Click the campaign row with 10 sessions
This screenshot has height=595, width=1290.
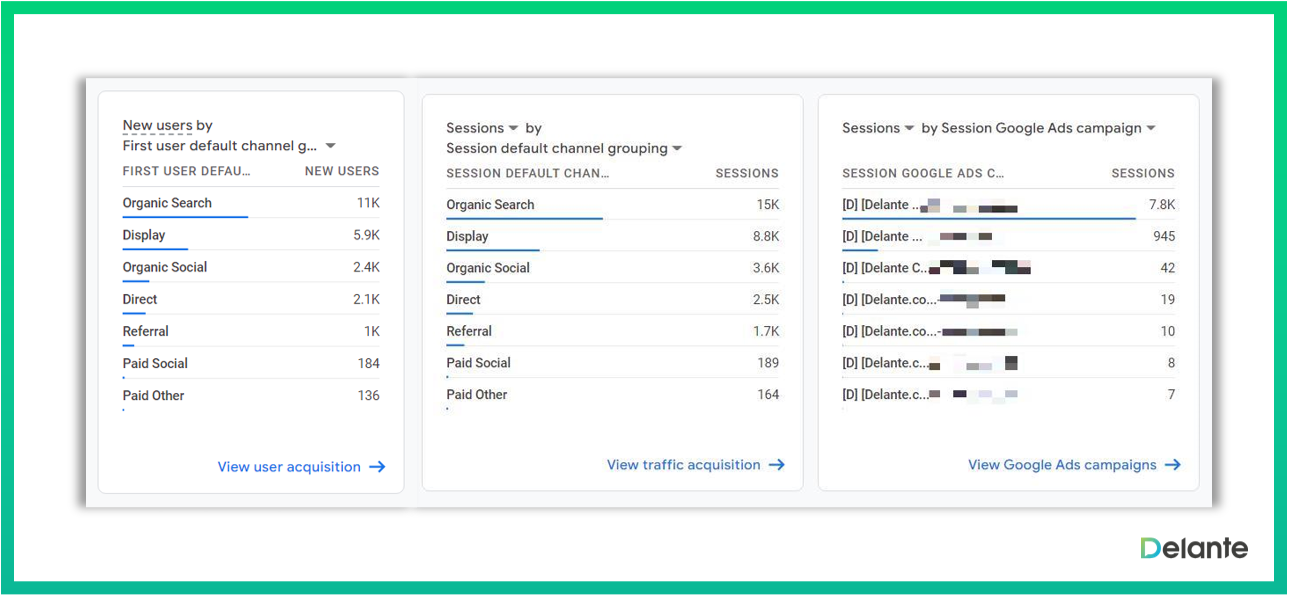pyautogui.click(x=1008, y=331)
